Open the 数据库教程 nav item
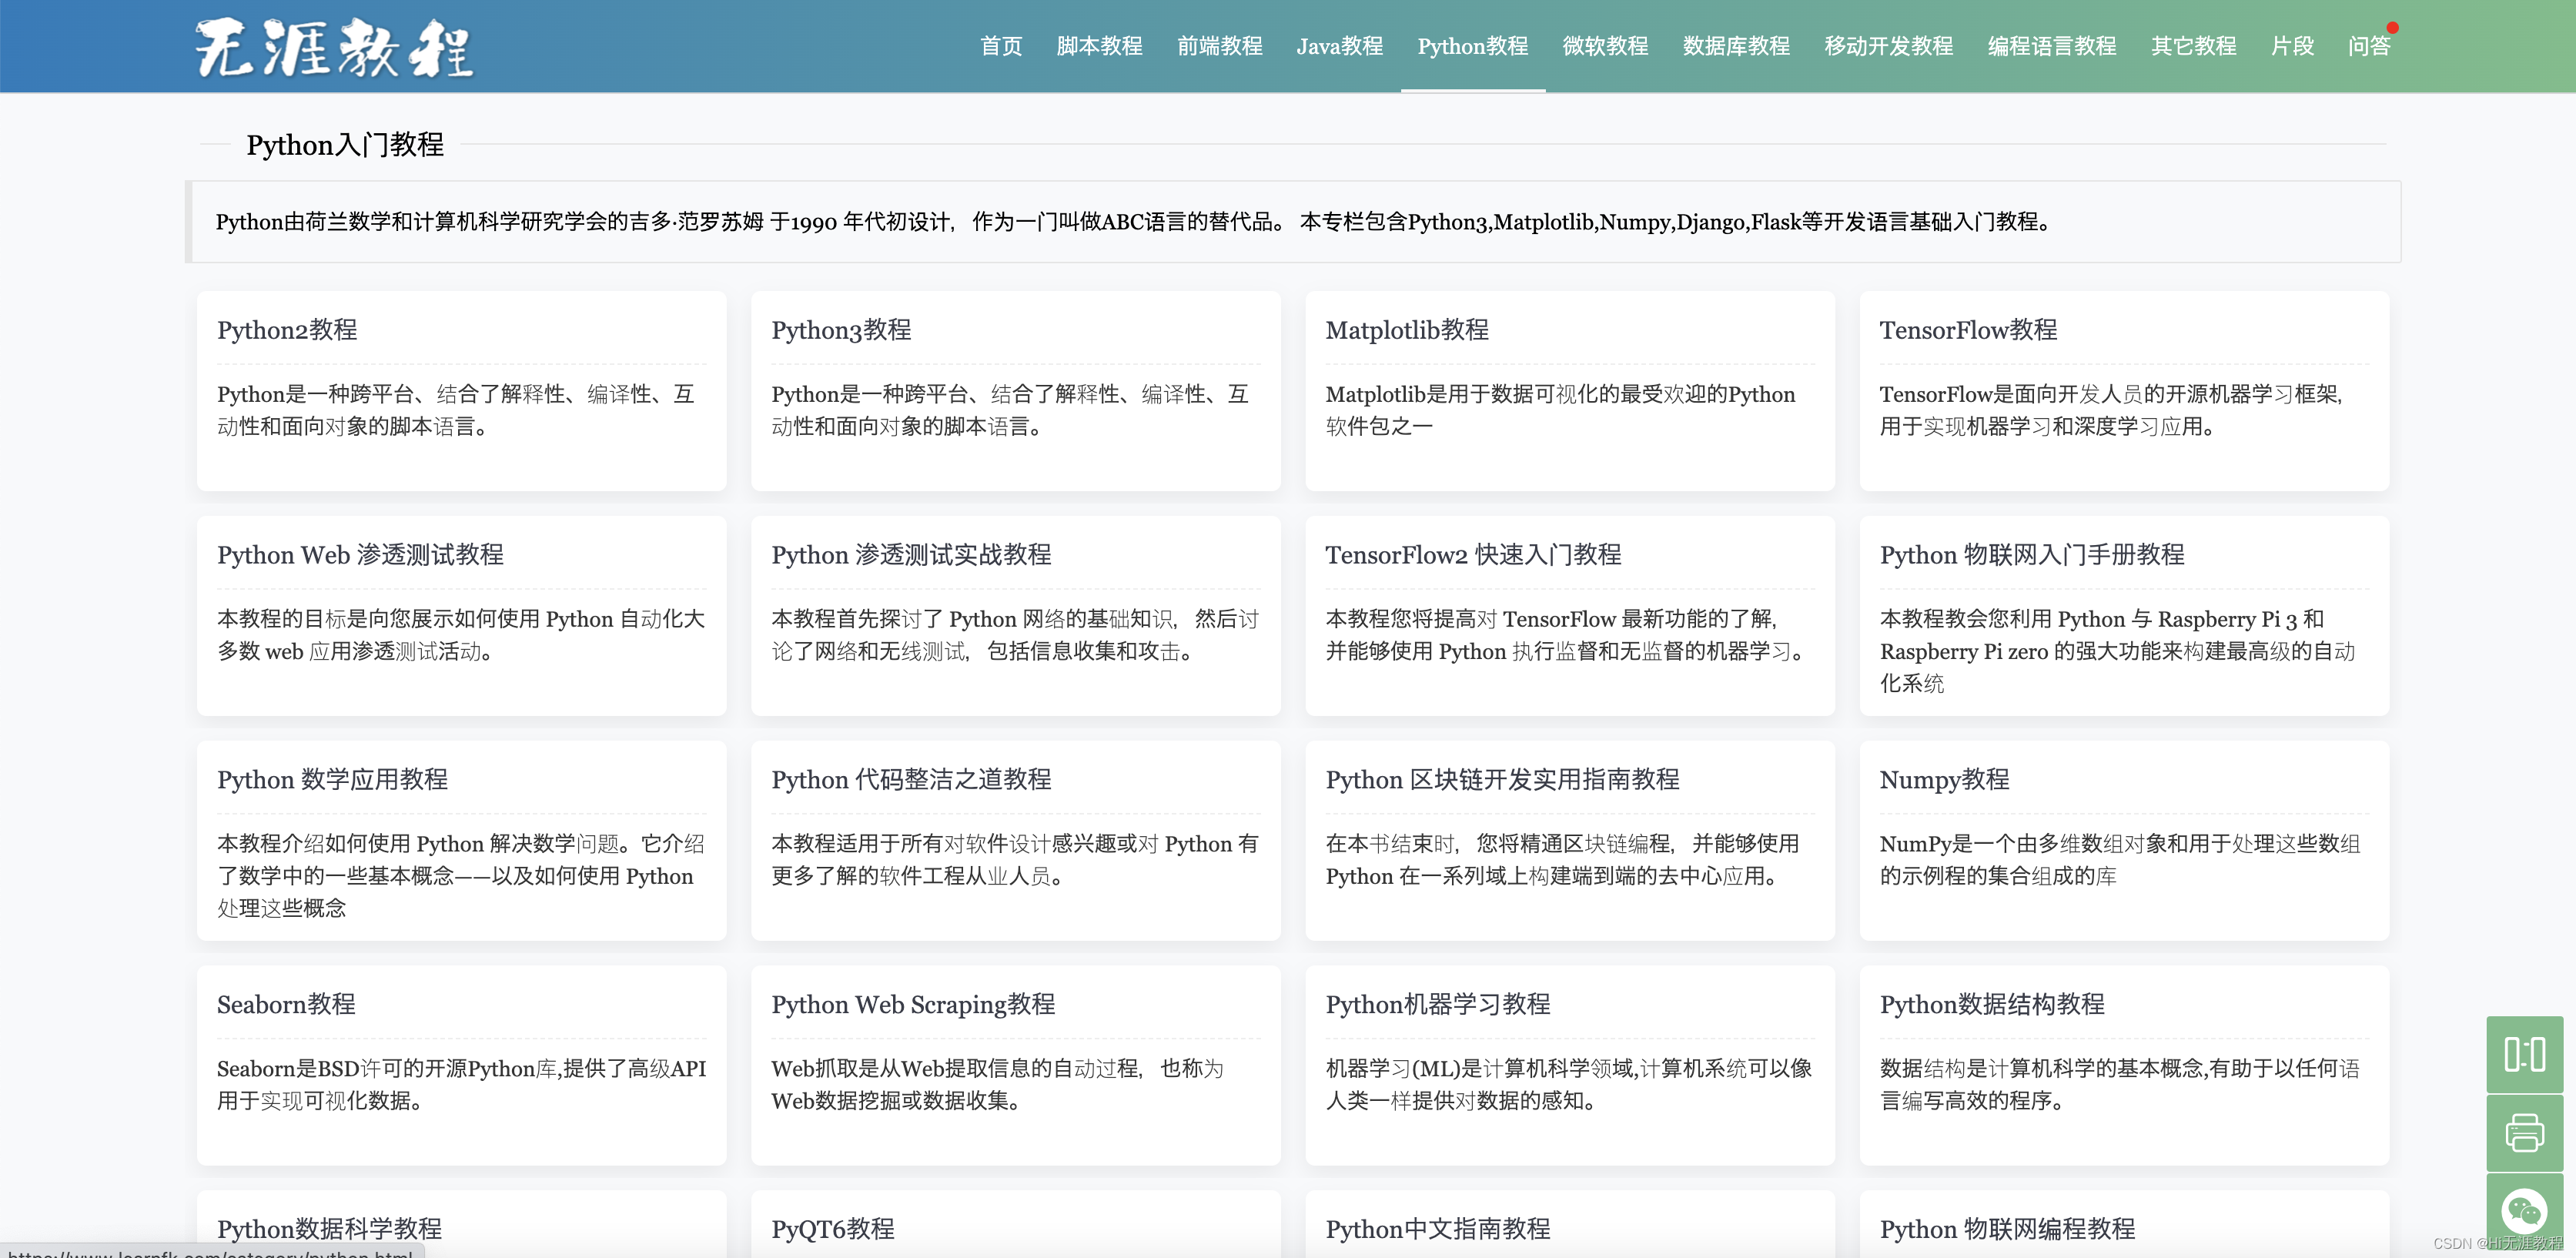The width and height of the screenshot is (2576, 1258). (x=1736, y=46)
